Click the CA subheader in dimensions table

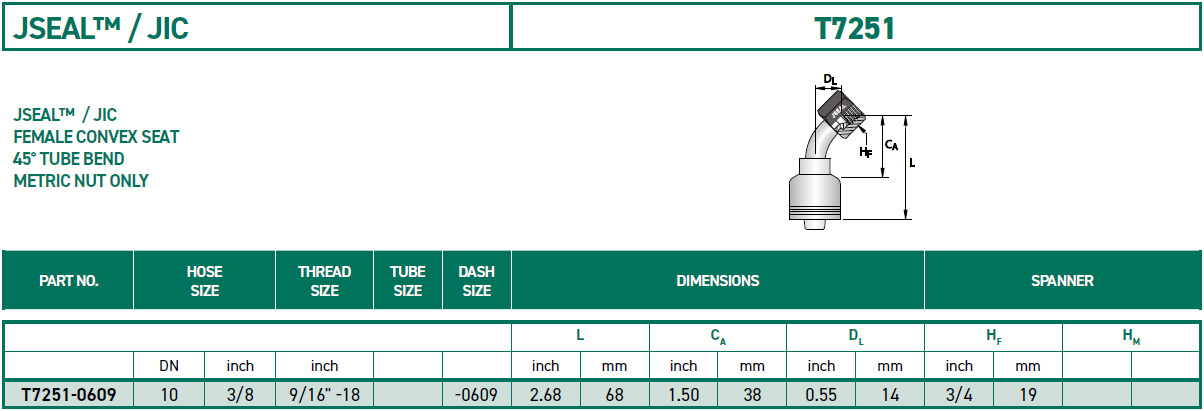718,338
